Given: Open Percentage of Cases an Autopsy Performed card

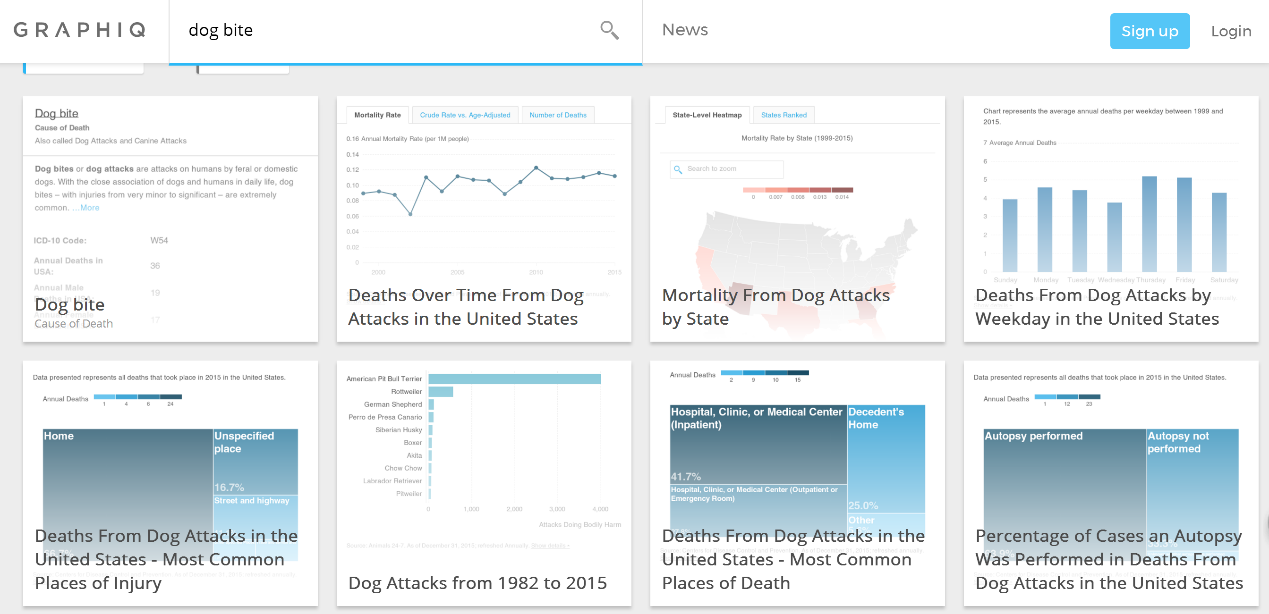Looking at the screenshot, I should (x=1110, y=559).
